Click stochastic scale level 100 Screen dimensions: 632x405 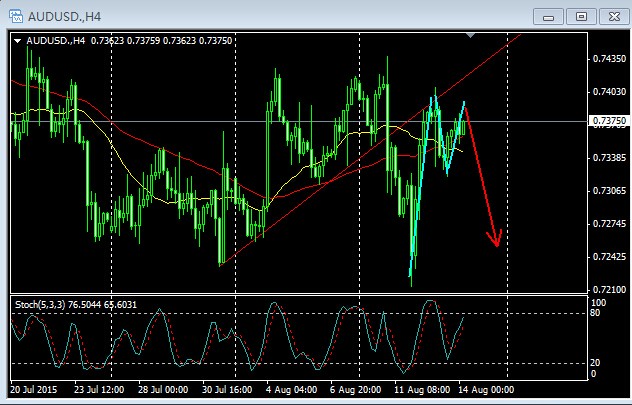click(598, 303)
